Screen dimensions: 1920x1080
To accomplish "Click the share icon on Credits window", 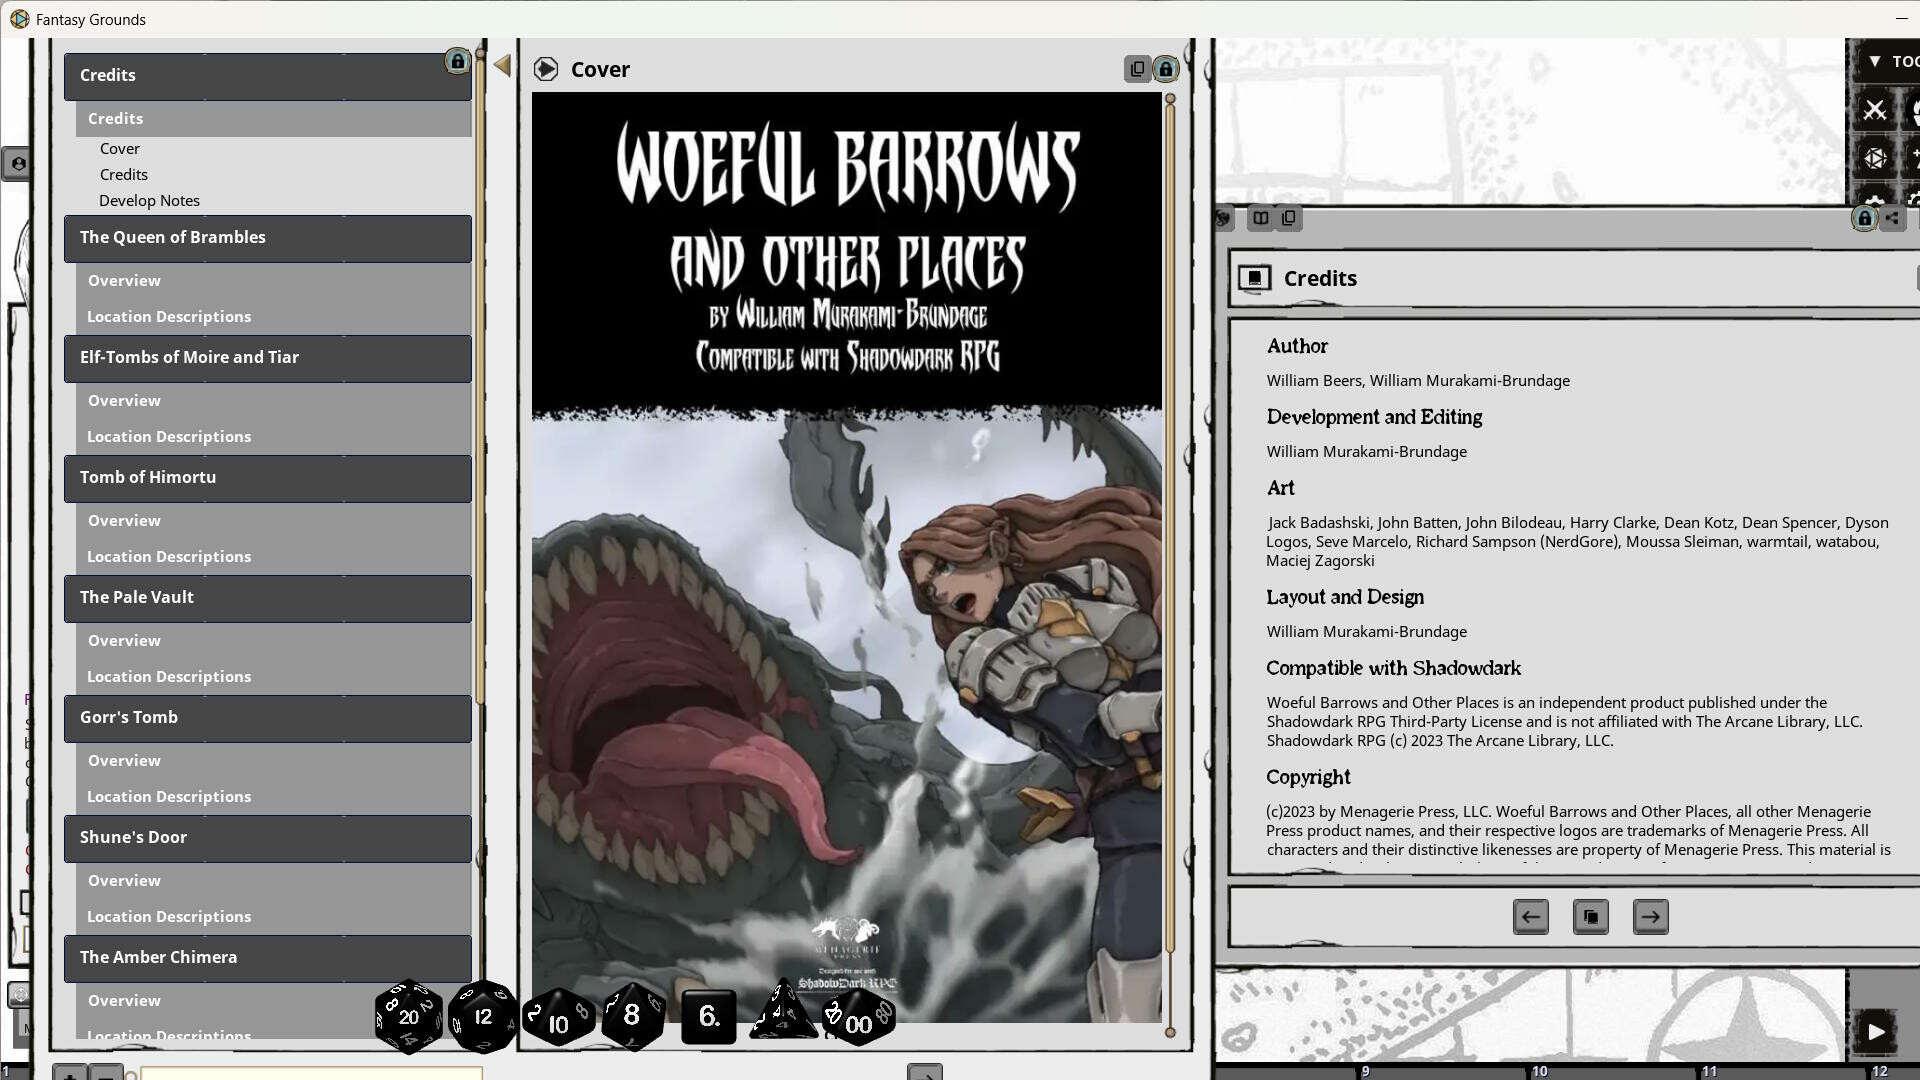I will pos(1892,218).
